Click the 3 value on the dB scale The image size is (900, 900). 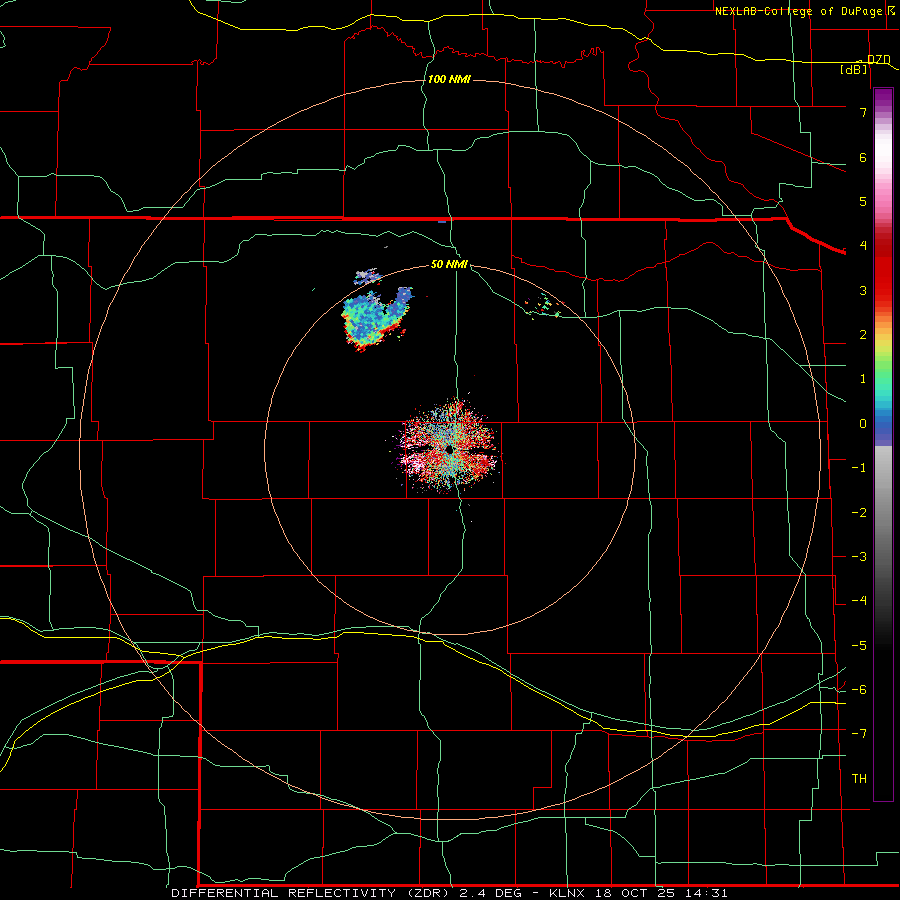(x=863, y=290)
